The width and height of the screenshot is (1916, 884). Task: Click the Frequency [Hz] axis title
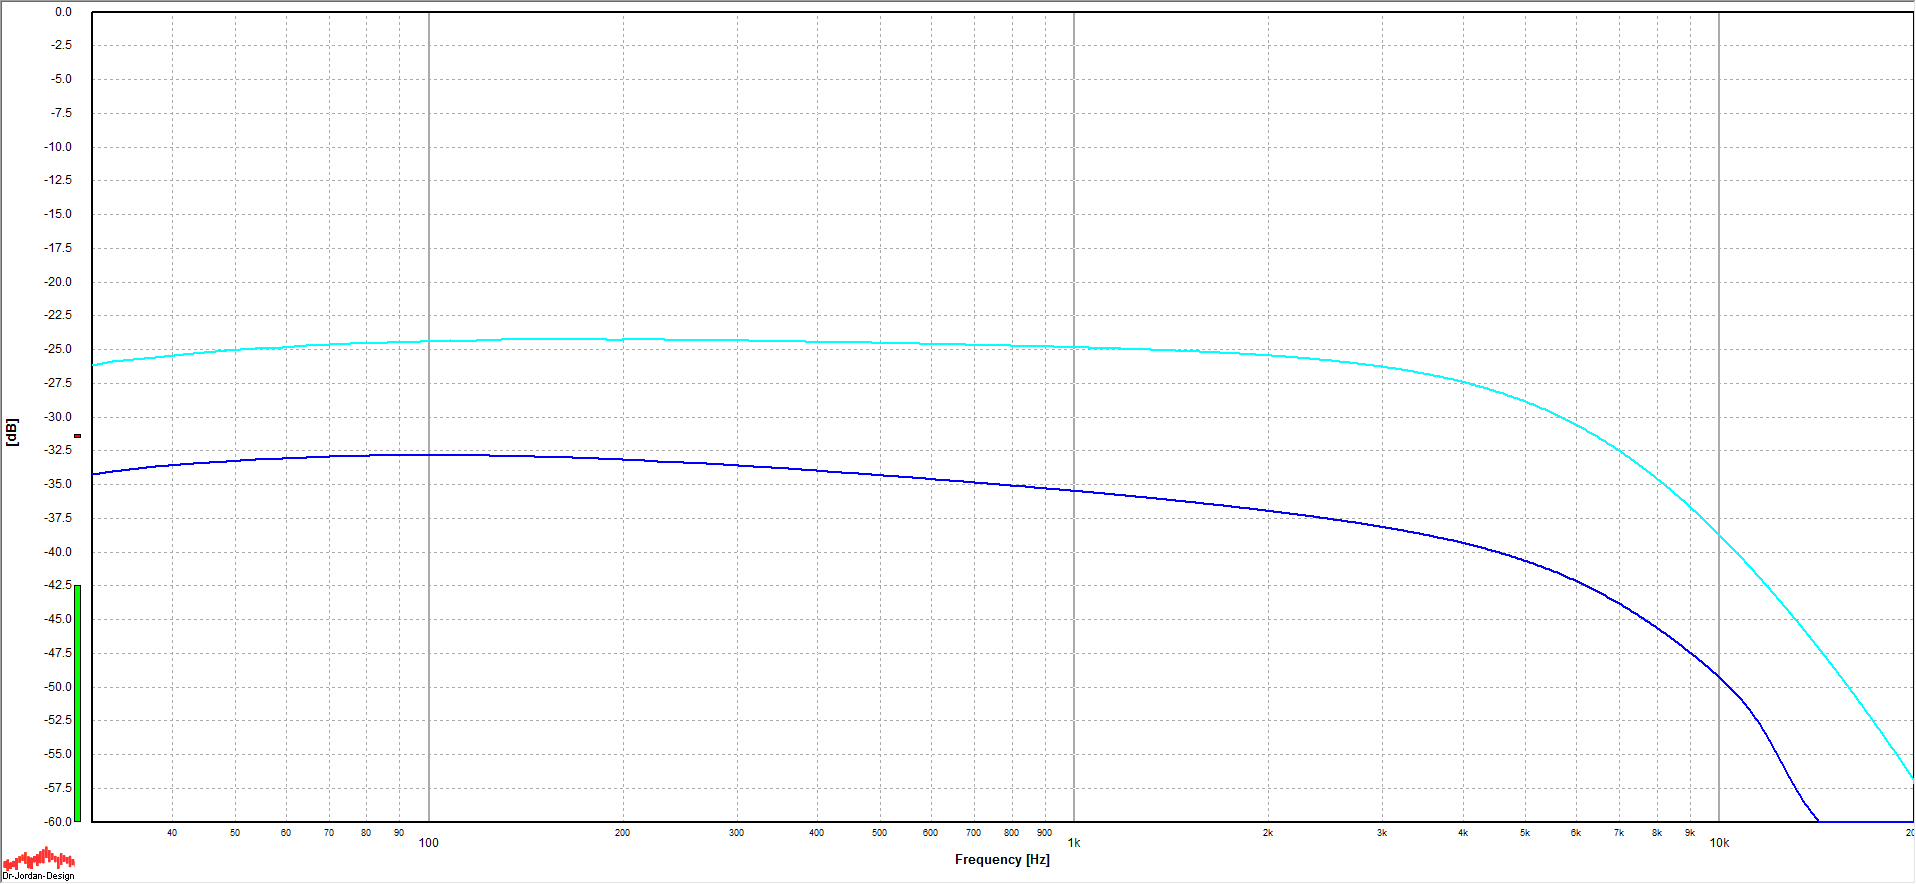point(1001,859)
